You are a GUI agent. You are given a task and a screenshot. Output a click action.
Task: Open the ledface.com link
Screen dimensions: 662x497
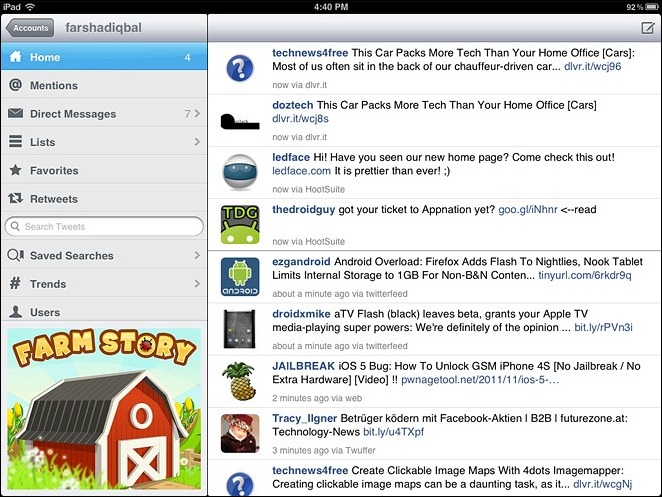(x=301, y=171)
